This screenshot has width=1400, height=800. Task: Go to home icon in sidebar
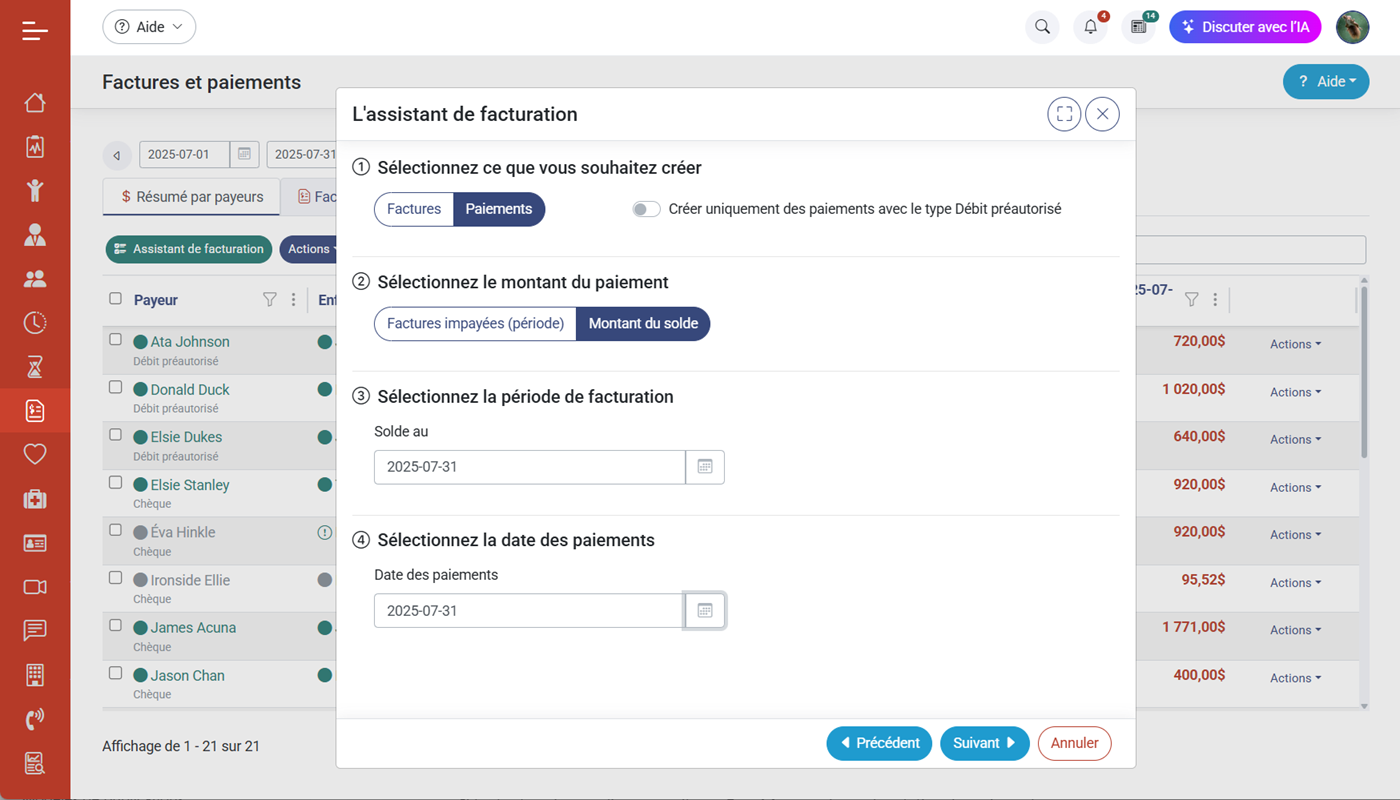(x=35, y=102)
